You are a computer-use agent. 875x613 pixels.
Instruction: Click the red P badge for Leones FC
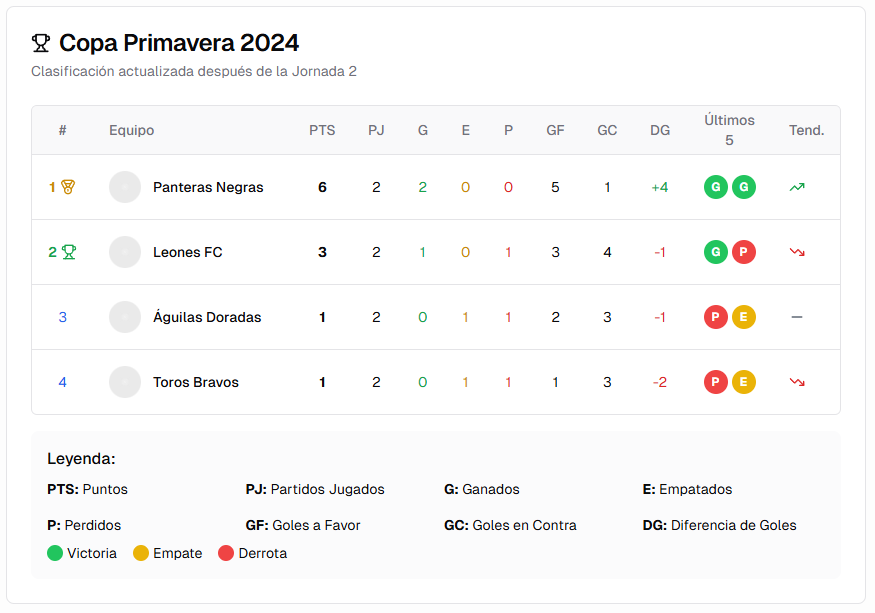tap(743, 252)
